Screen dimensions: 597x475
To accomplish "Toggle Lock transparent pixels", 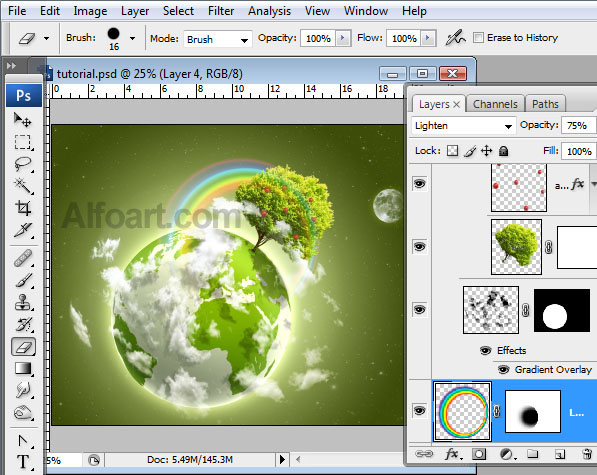I will tap(452, 151).
